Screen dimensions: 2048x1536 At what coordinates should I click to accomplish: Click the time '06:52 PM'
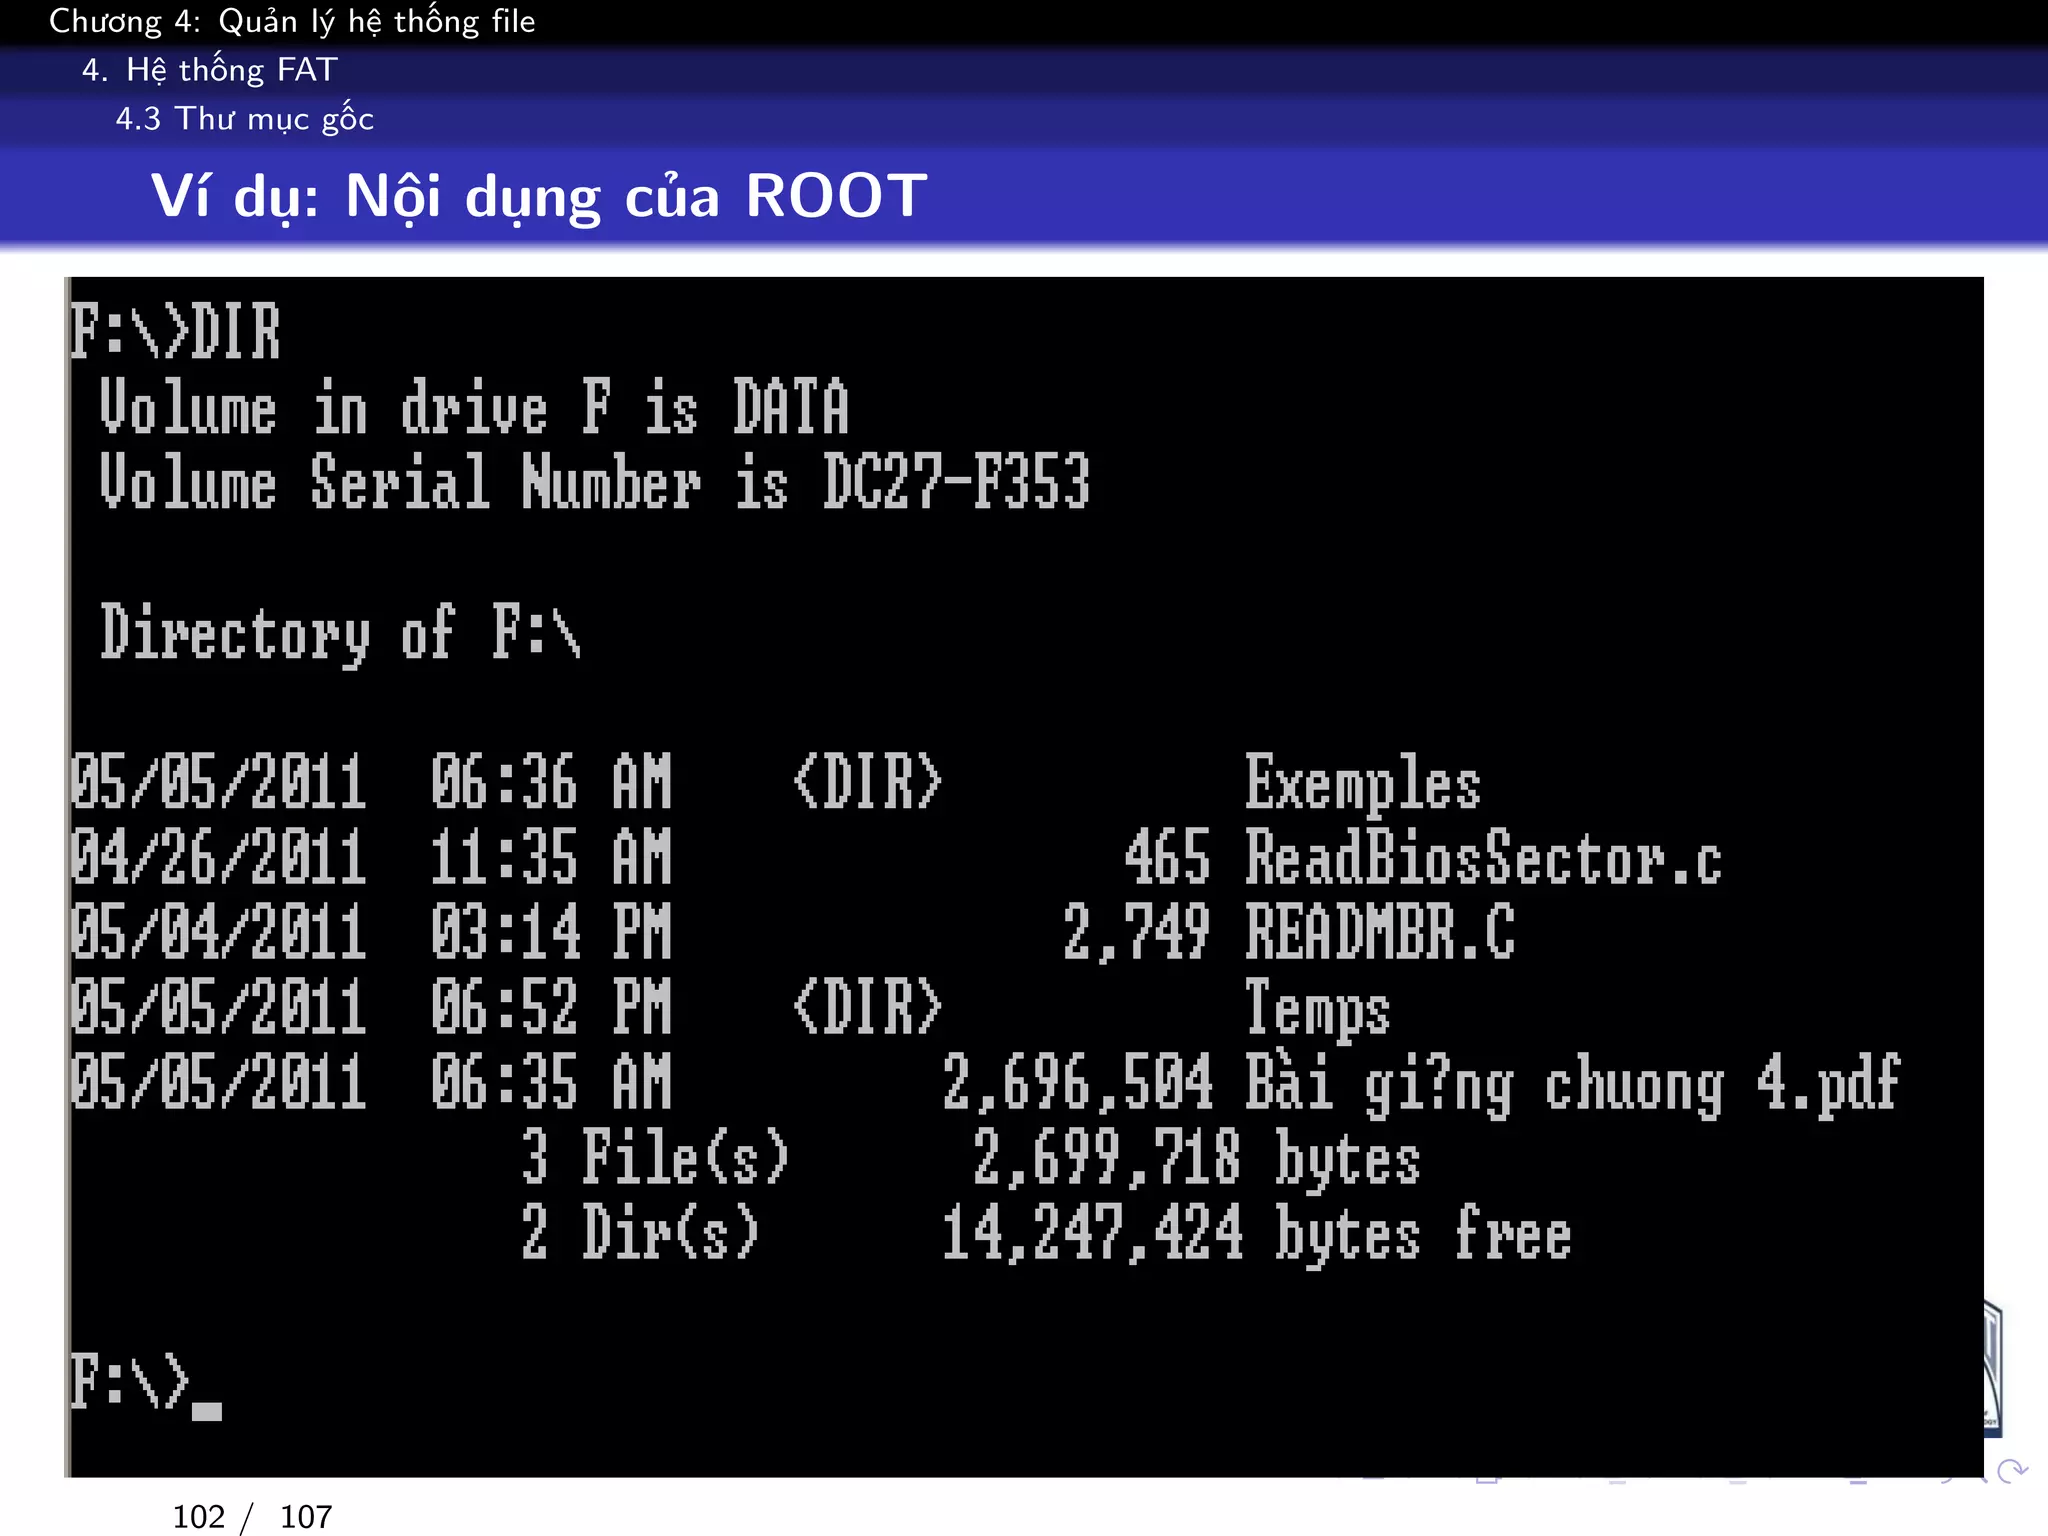551,1007
